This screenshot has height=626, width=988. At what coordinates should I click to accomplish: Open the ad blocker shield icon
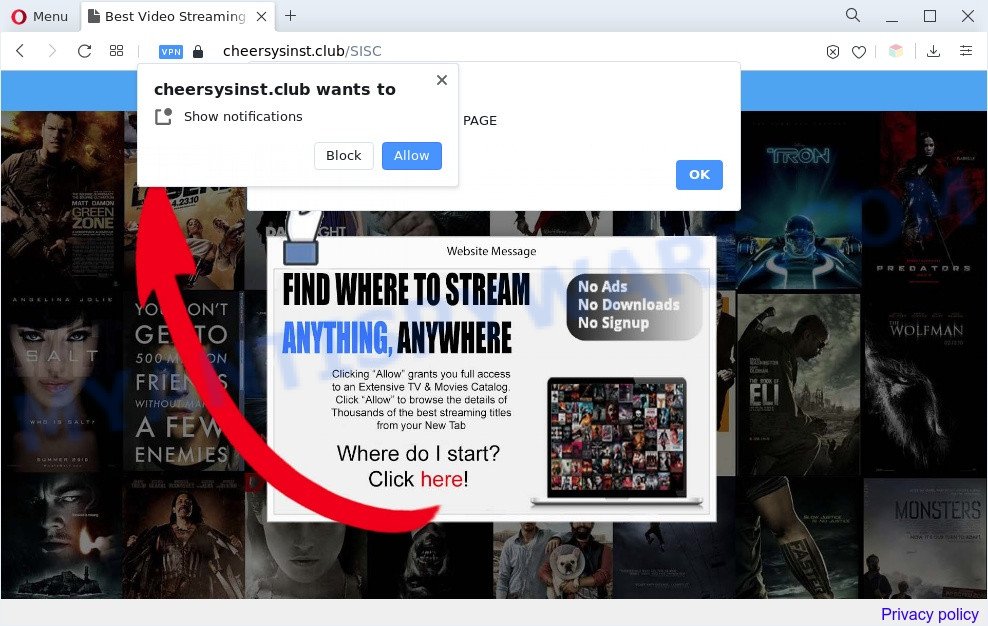pyautogui.click(x=832, y=52)
